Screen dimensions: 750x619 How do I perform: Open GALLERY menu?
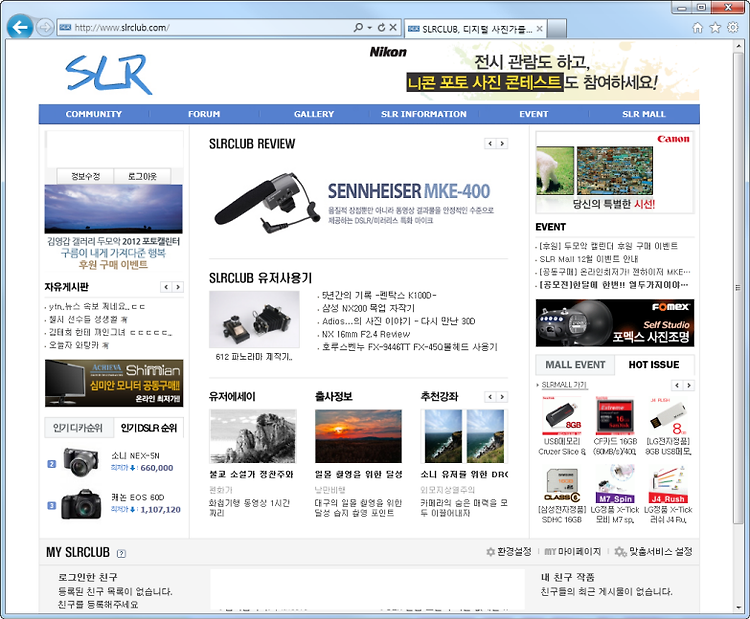[x=314, y=114]
